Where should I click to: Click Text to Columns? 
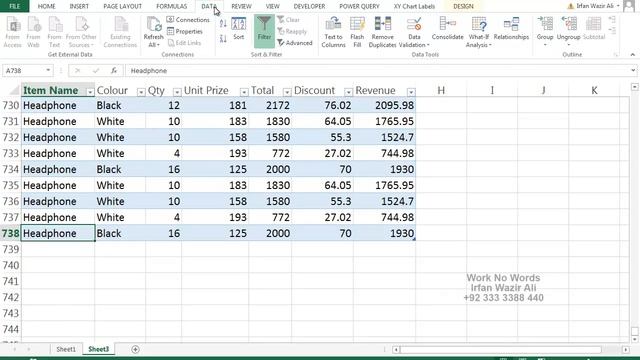(x=333, y=32)
